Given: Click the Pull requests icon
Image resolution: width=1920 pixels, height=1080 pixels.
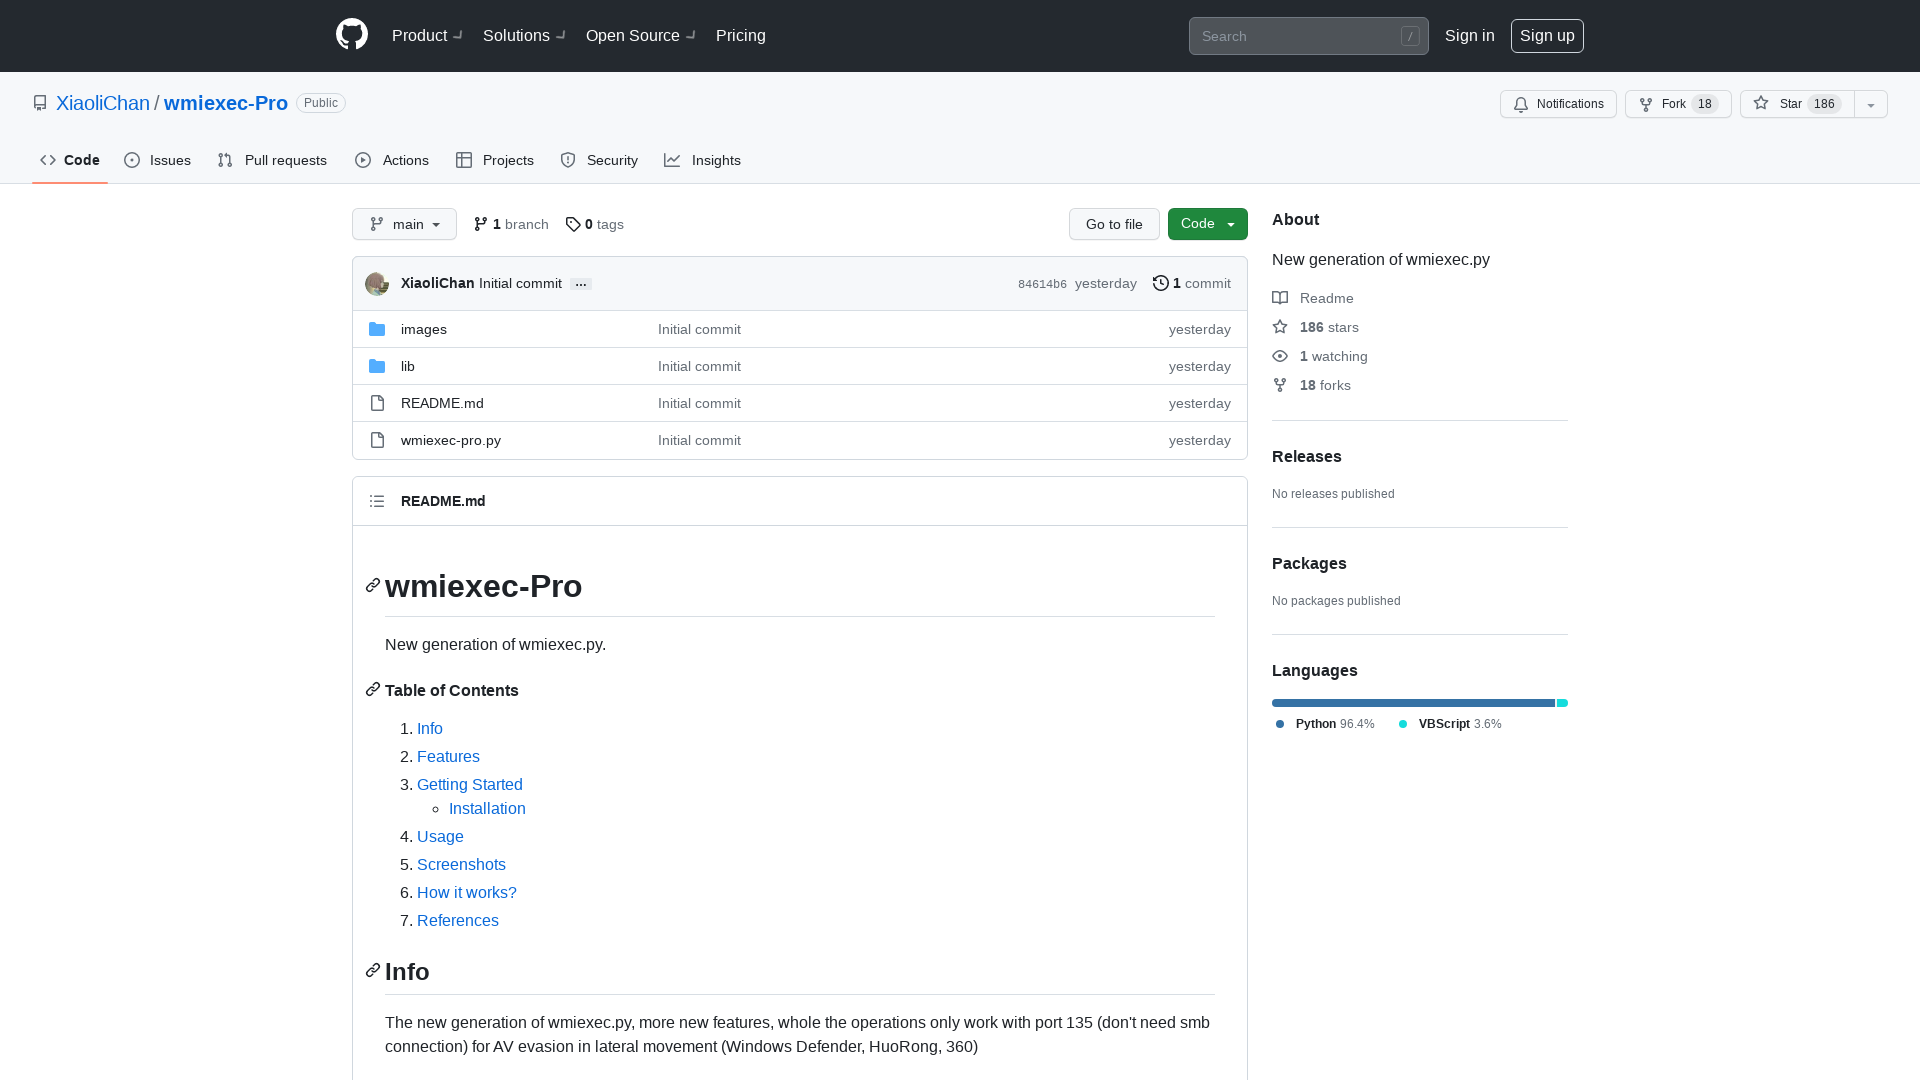Looking at the screenshot, I should (x=225, y=160).
